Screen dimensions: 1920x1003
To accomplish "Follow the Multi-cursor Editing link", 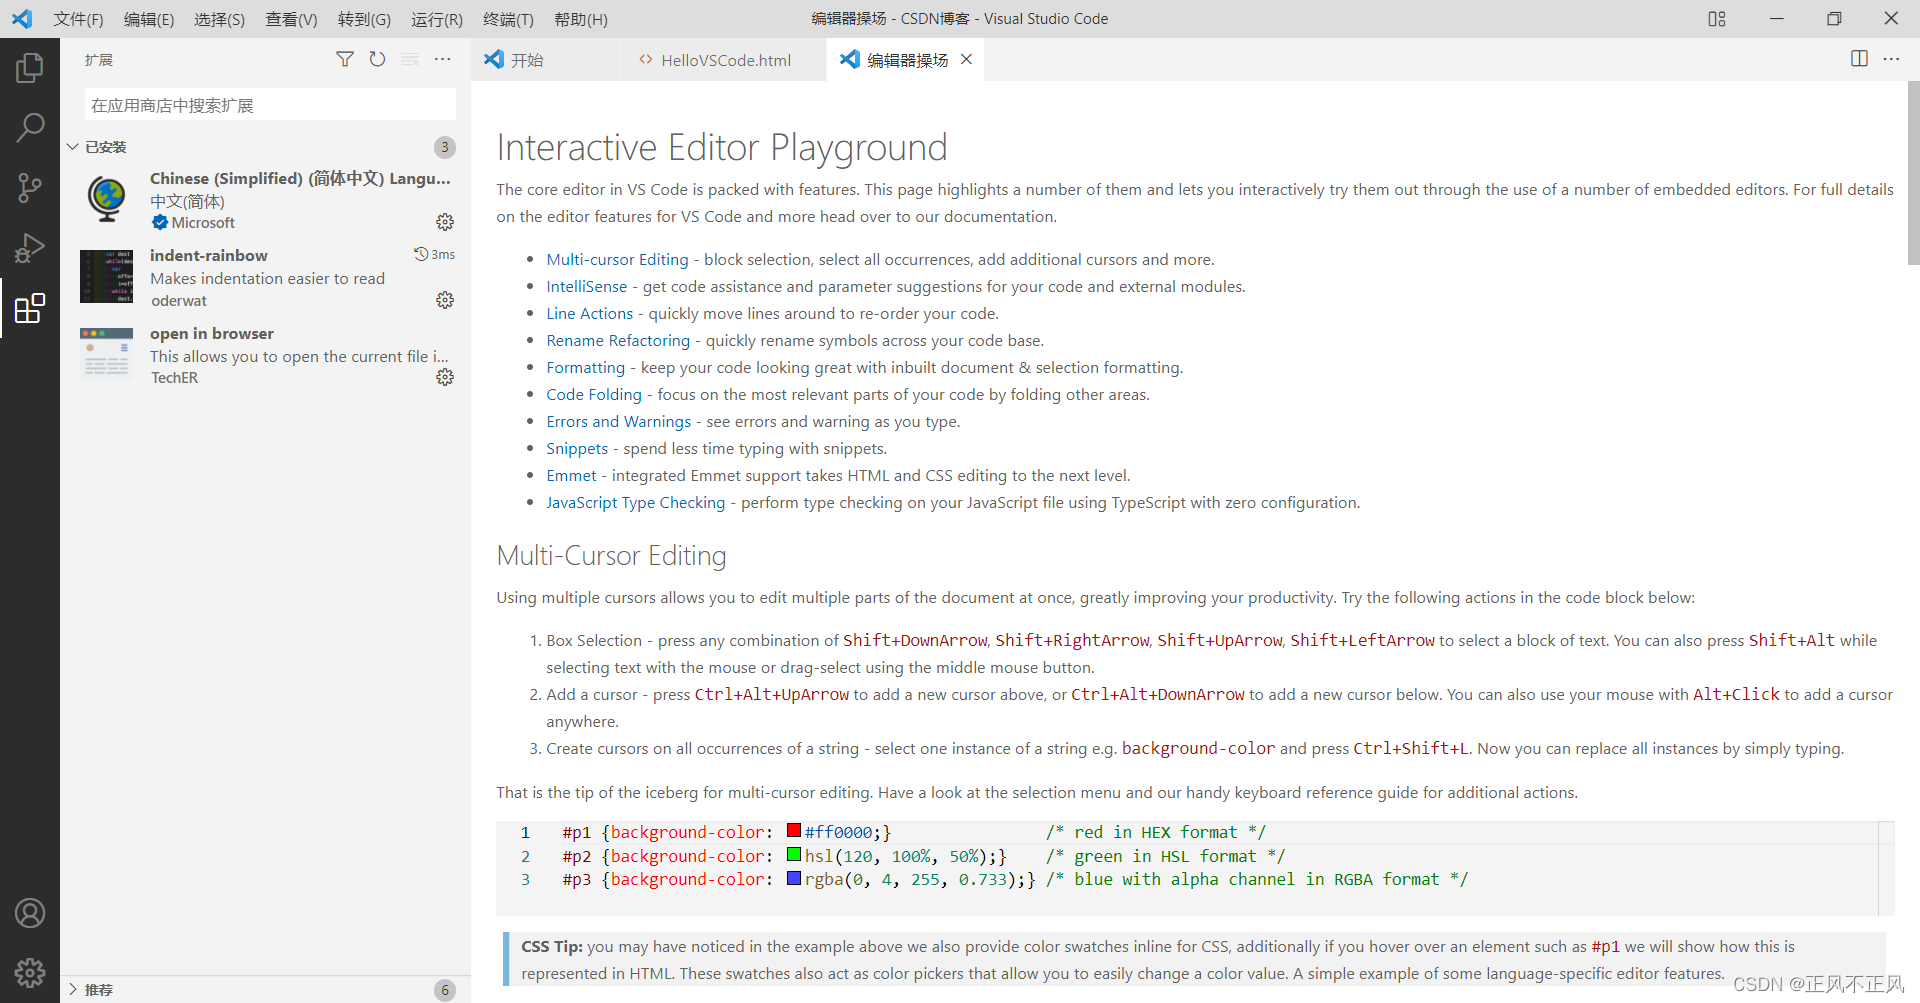I will point(617,259).
